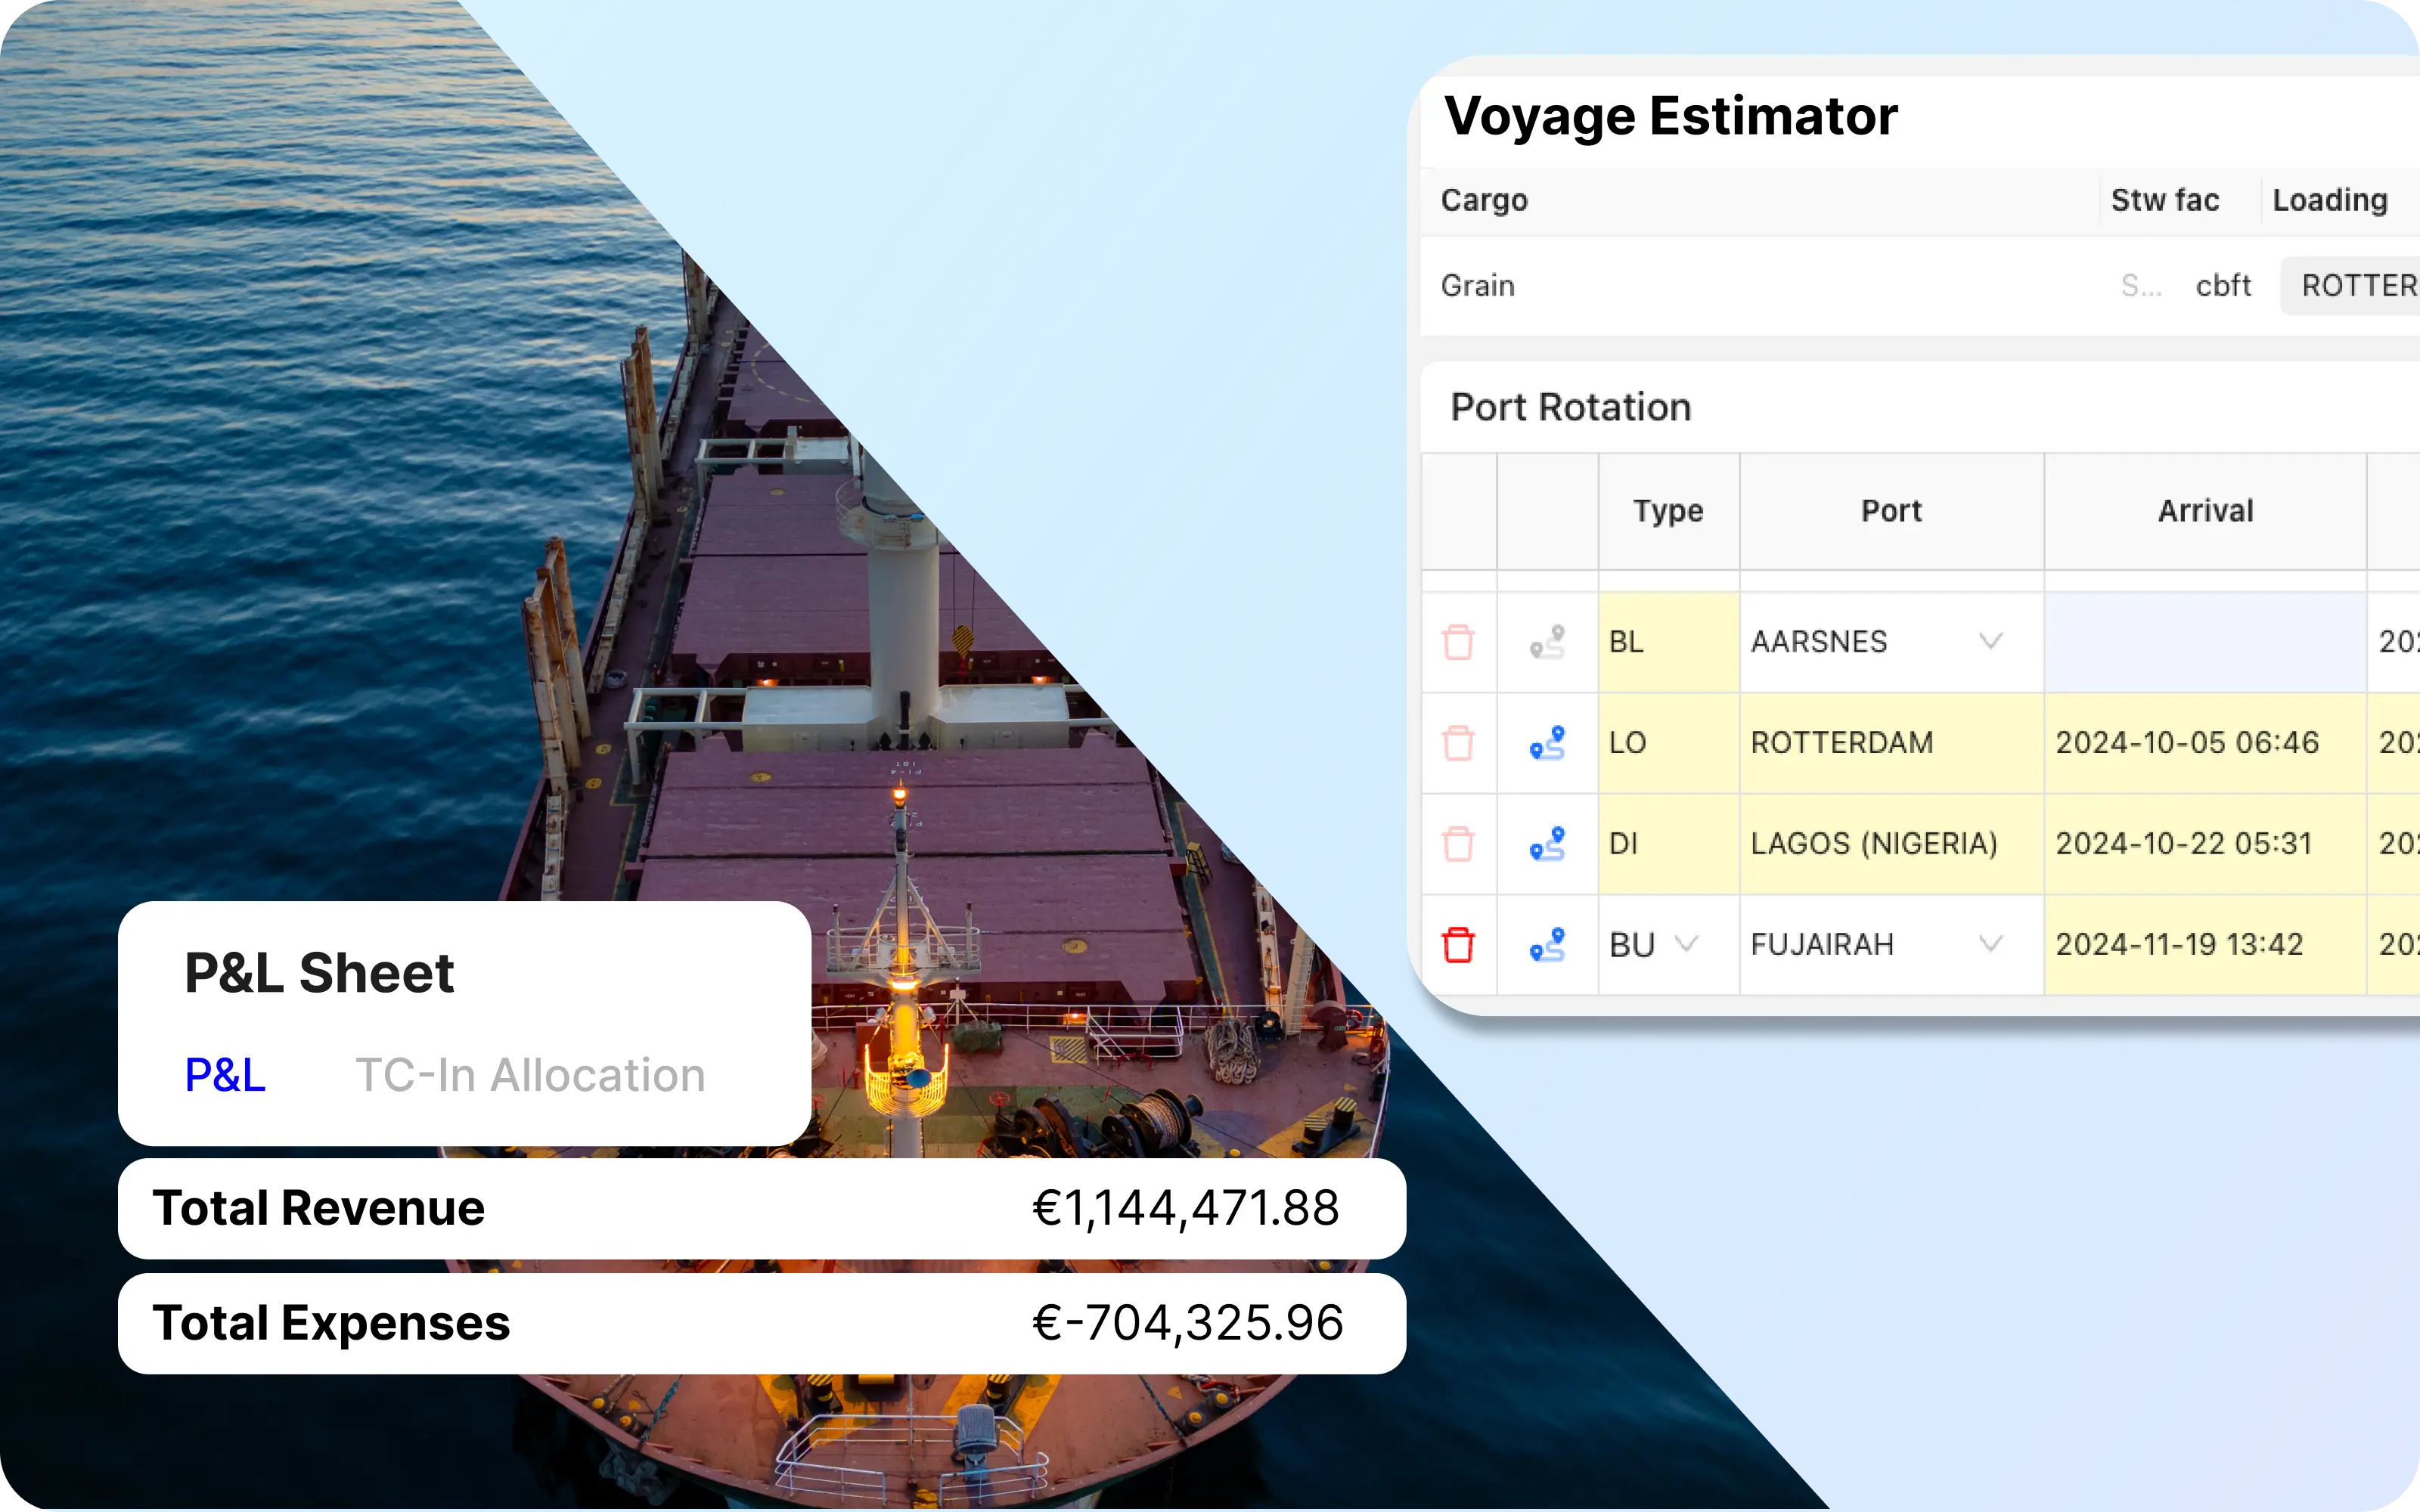2420x1512 pixels.
Task: Click the port reorder icon for LAGOS (NIGERIA)
Action: point(1545,841)
